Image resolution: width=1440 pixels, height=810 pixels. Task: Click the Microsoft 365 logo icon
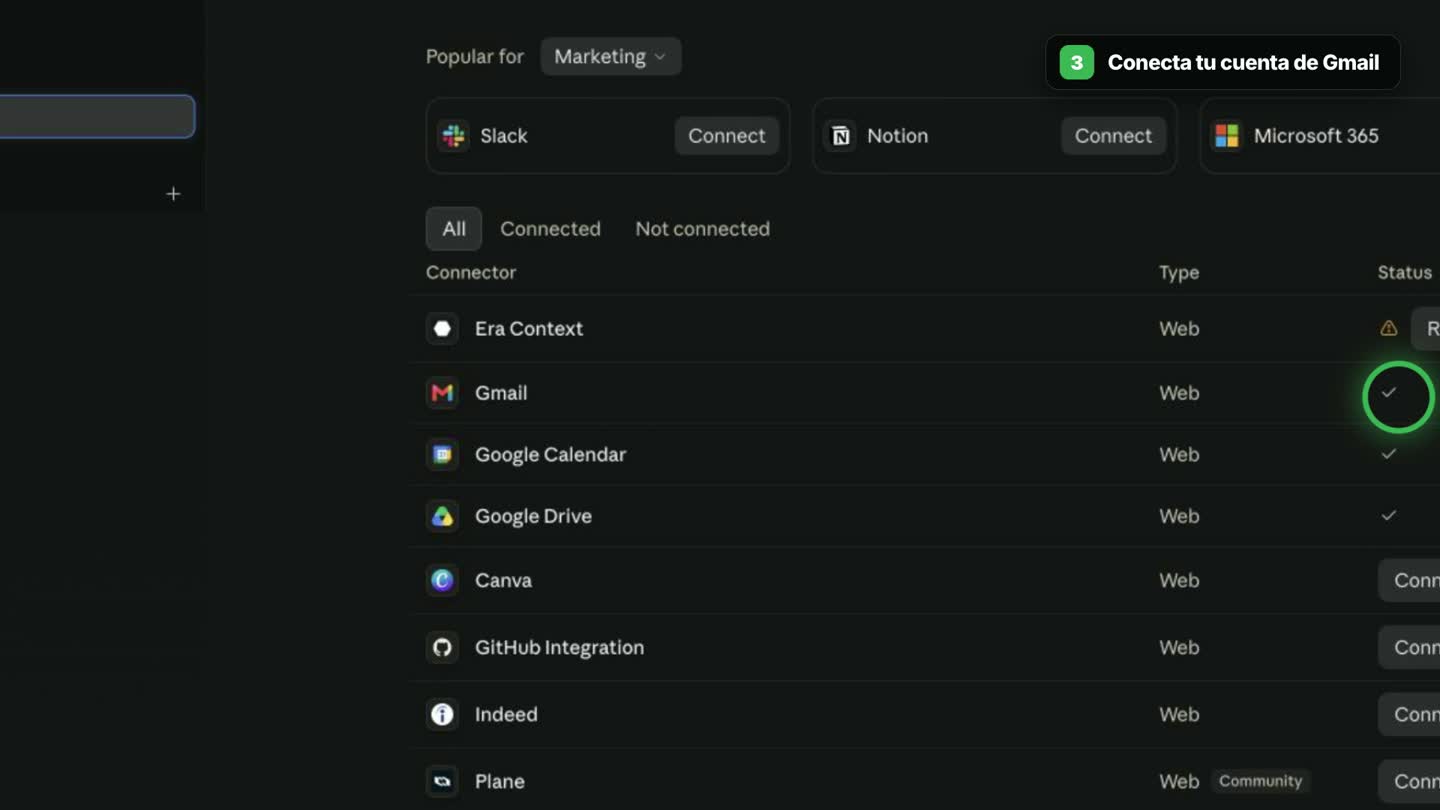[1227, 136]
